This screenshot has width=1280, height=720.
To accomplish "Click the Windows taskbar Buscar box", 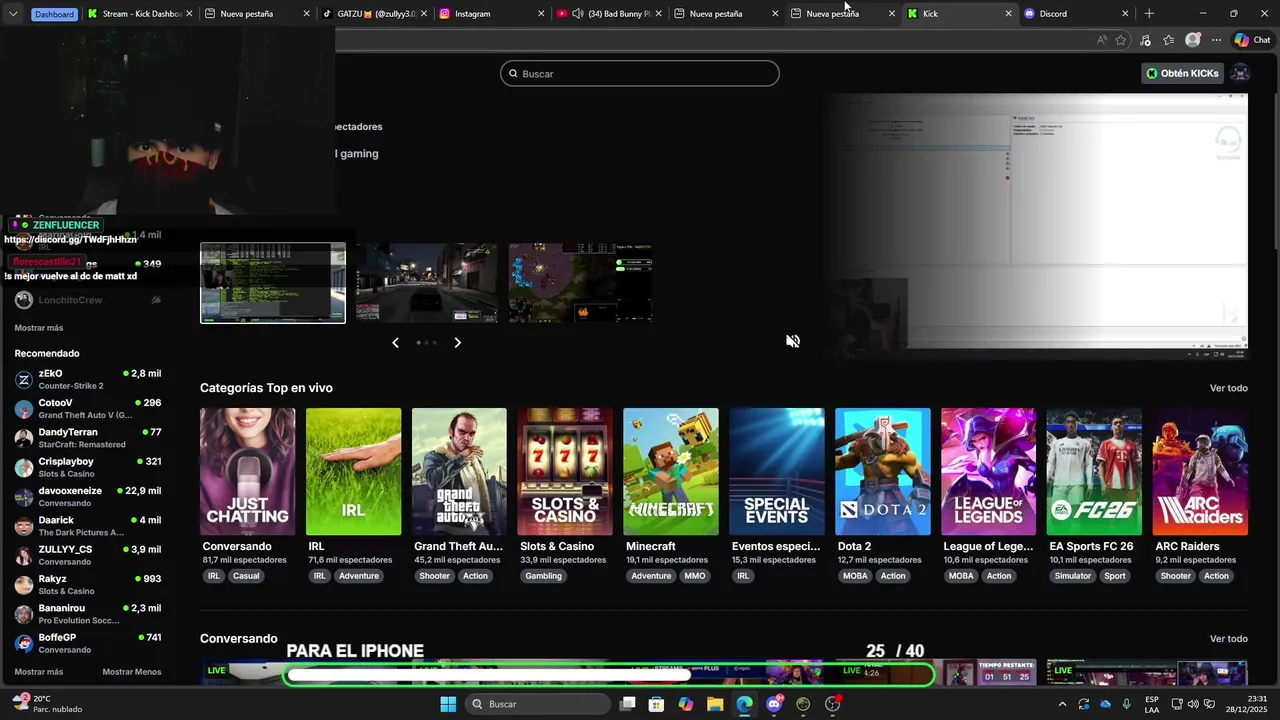I will tap(540, 704).
